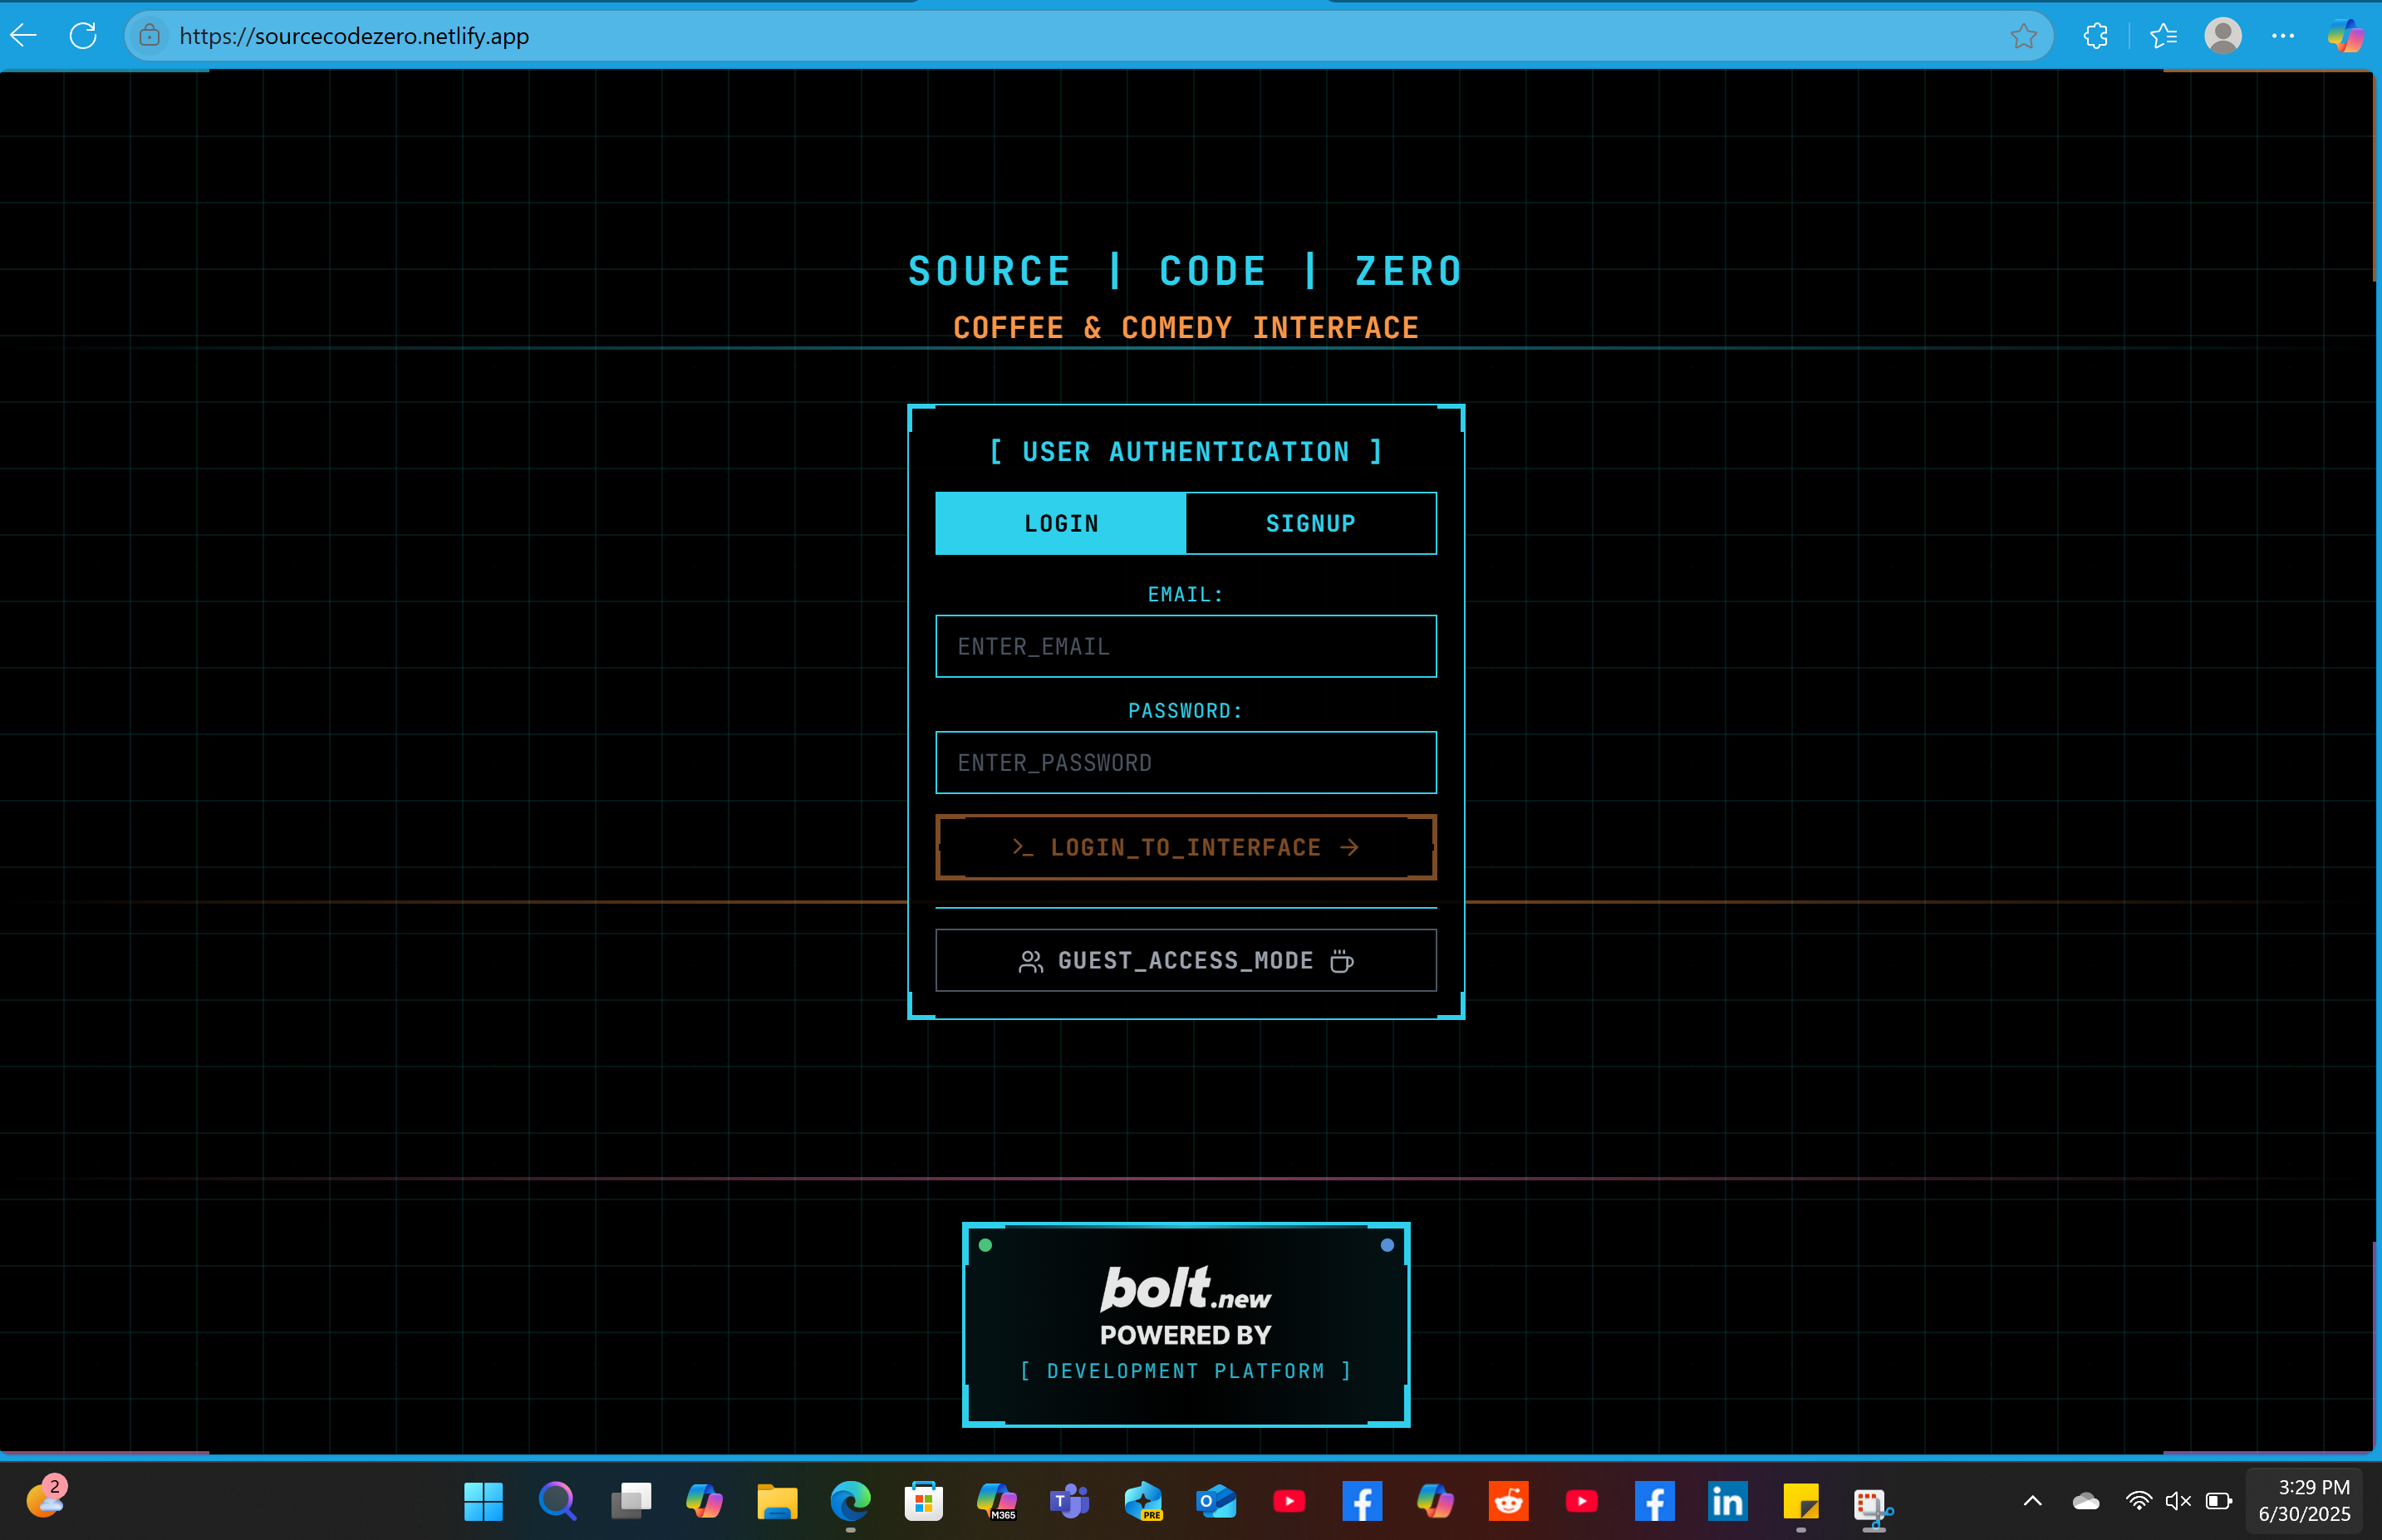Enter GUEST_ACCESS_MODE
The image size is (2382, 1540).
coord(1185,961)
